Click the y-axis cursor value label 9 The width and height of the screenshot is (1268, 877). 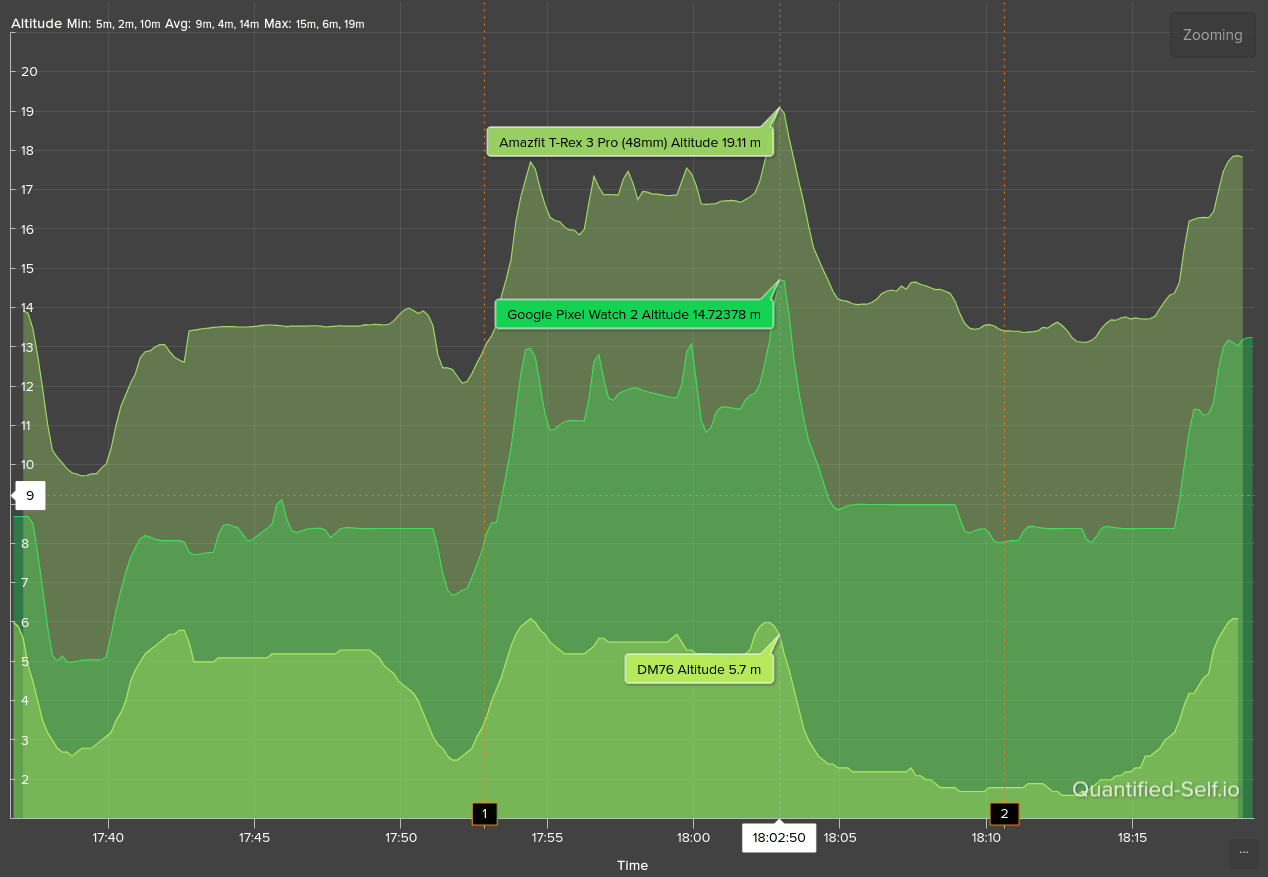(x=30, y=495)
